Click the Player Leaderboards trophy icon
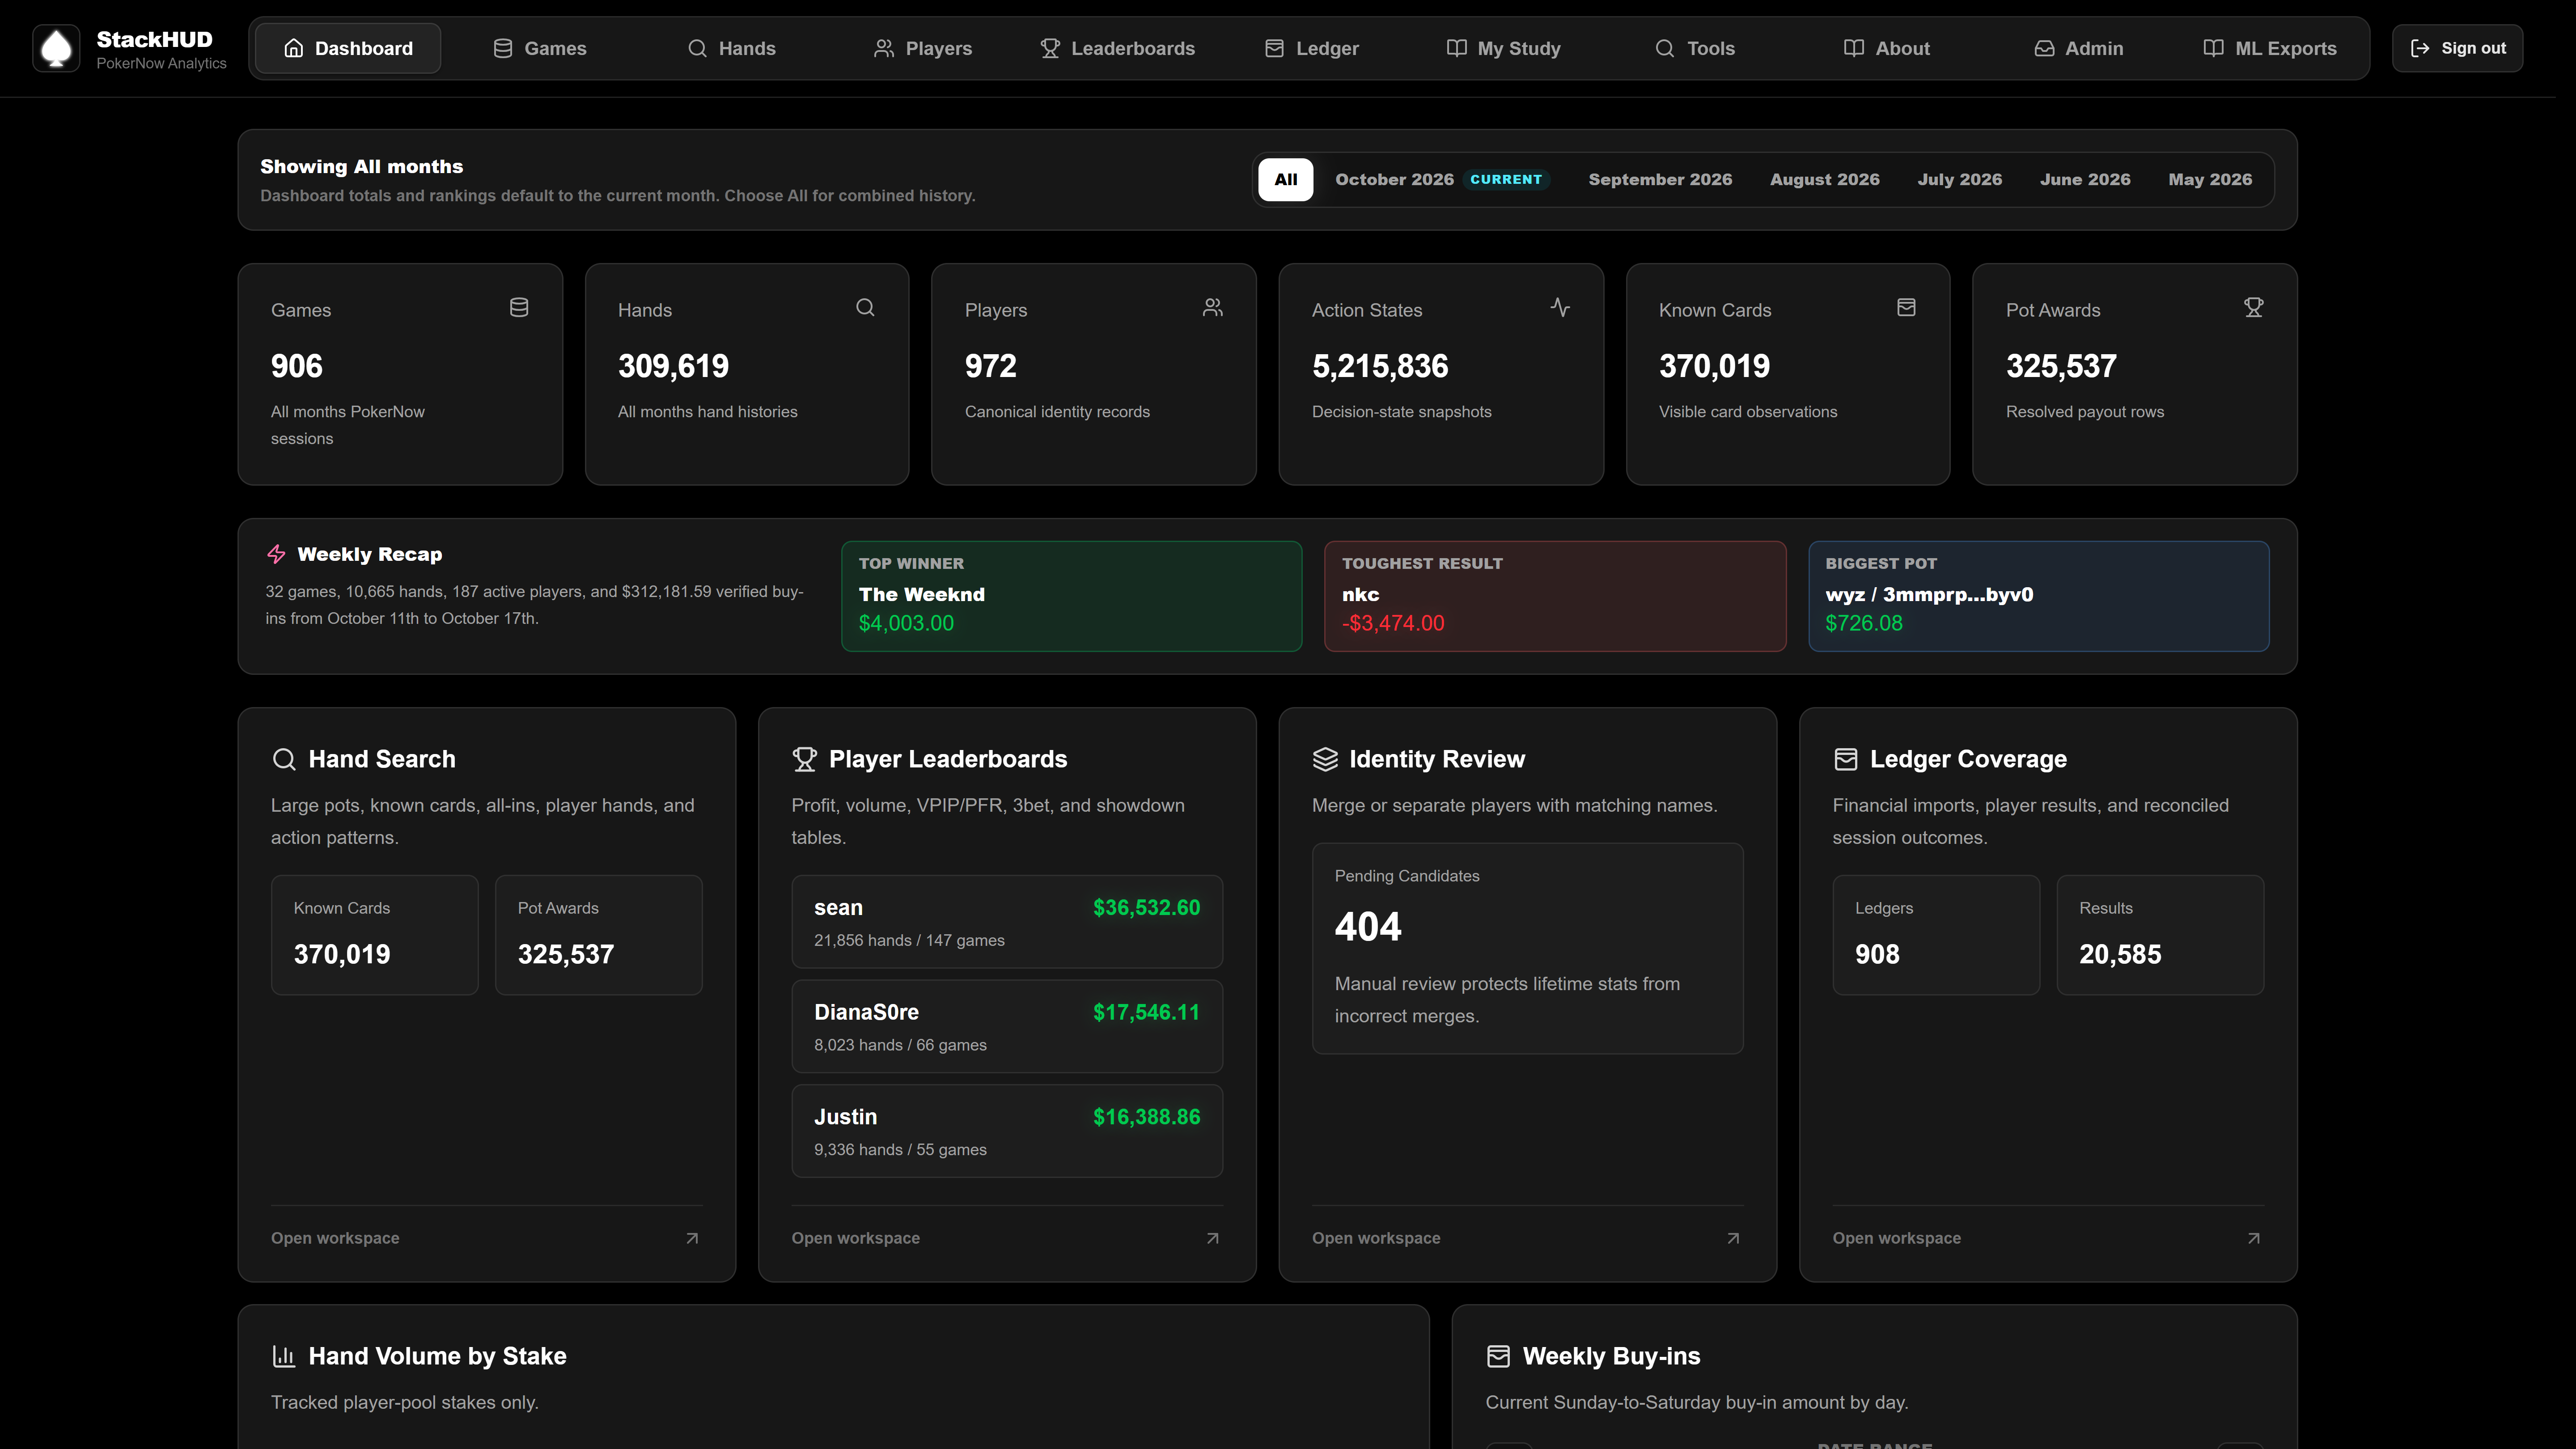 (x=804, y=760)
